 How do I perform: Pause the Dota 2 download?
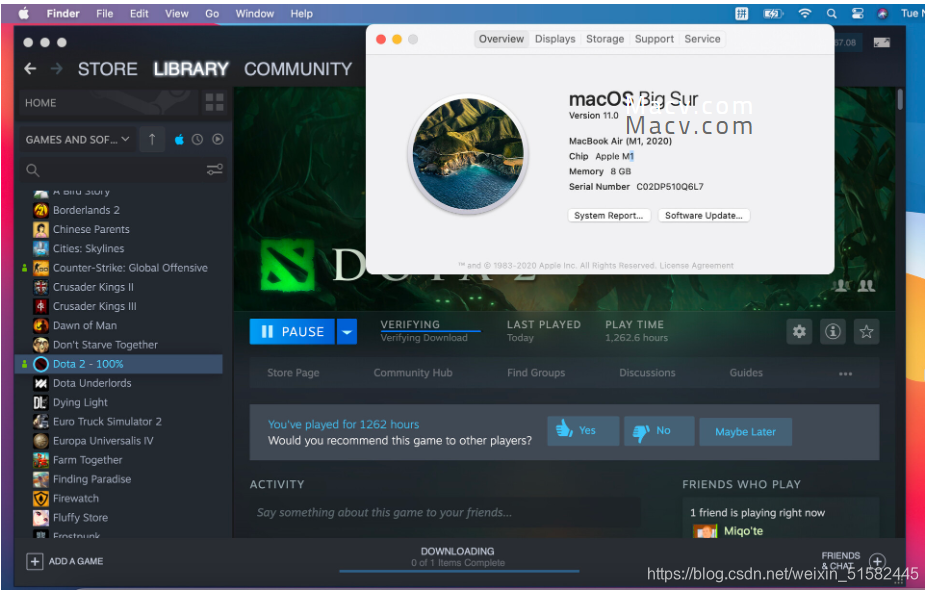click(x=292, y=332)
